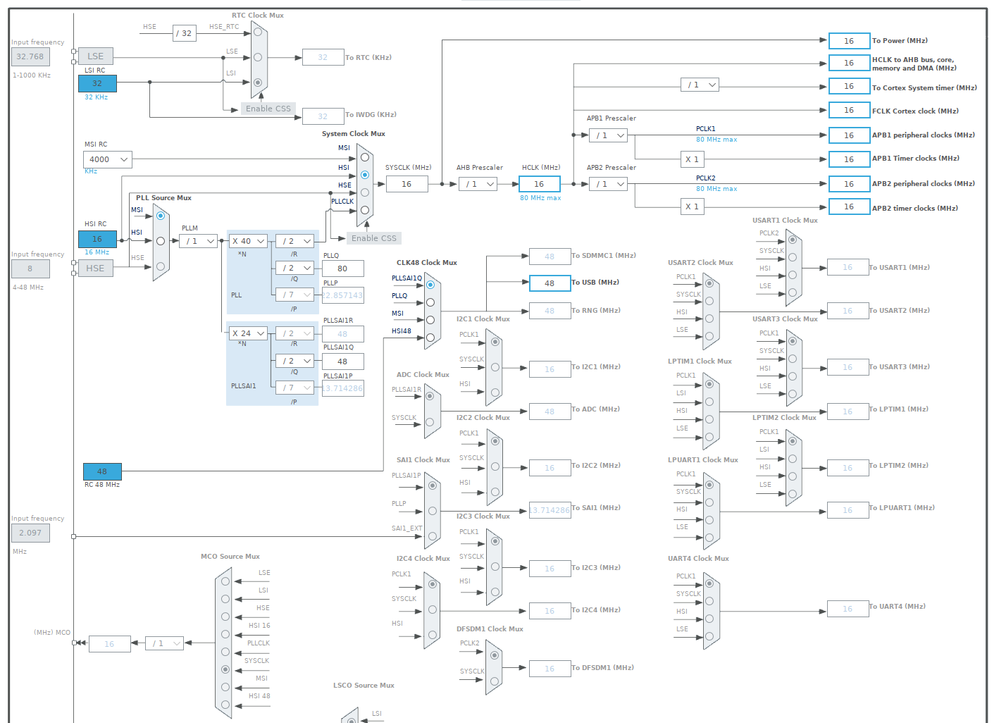The height and width of the screenshot is (723, 999).
Task: Pick PLLSAI1Q in CLK48 Clock Mux
Action: click(430, 285)
